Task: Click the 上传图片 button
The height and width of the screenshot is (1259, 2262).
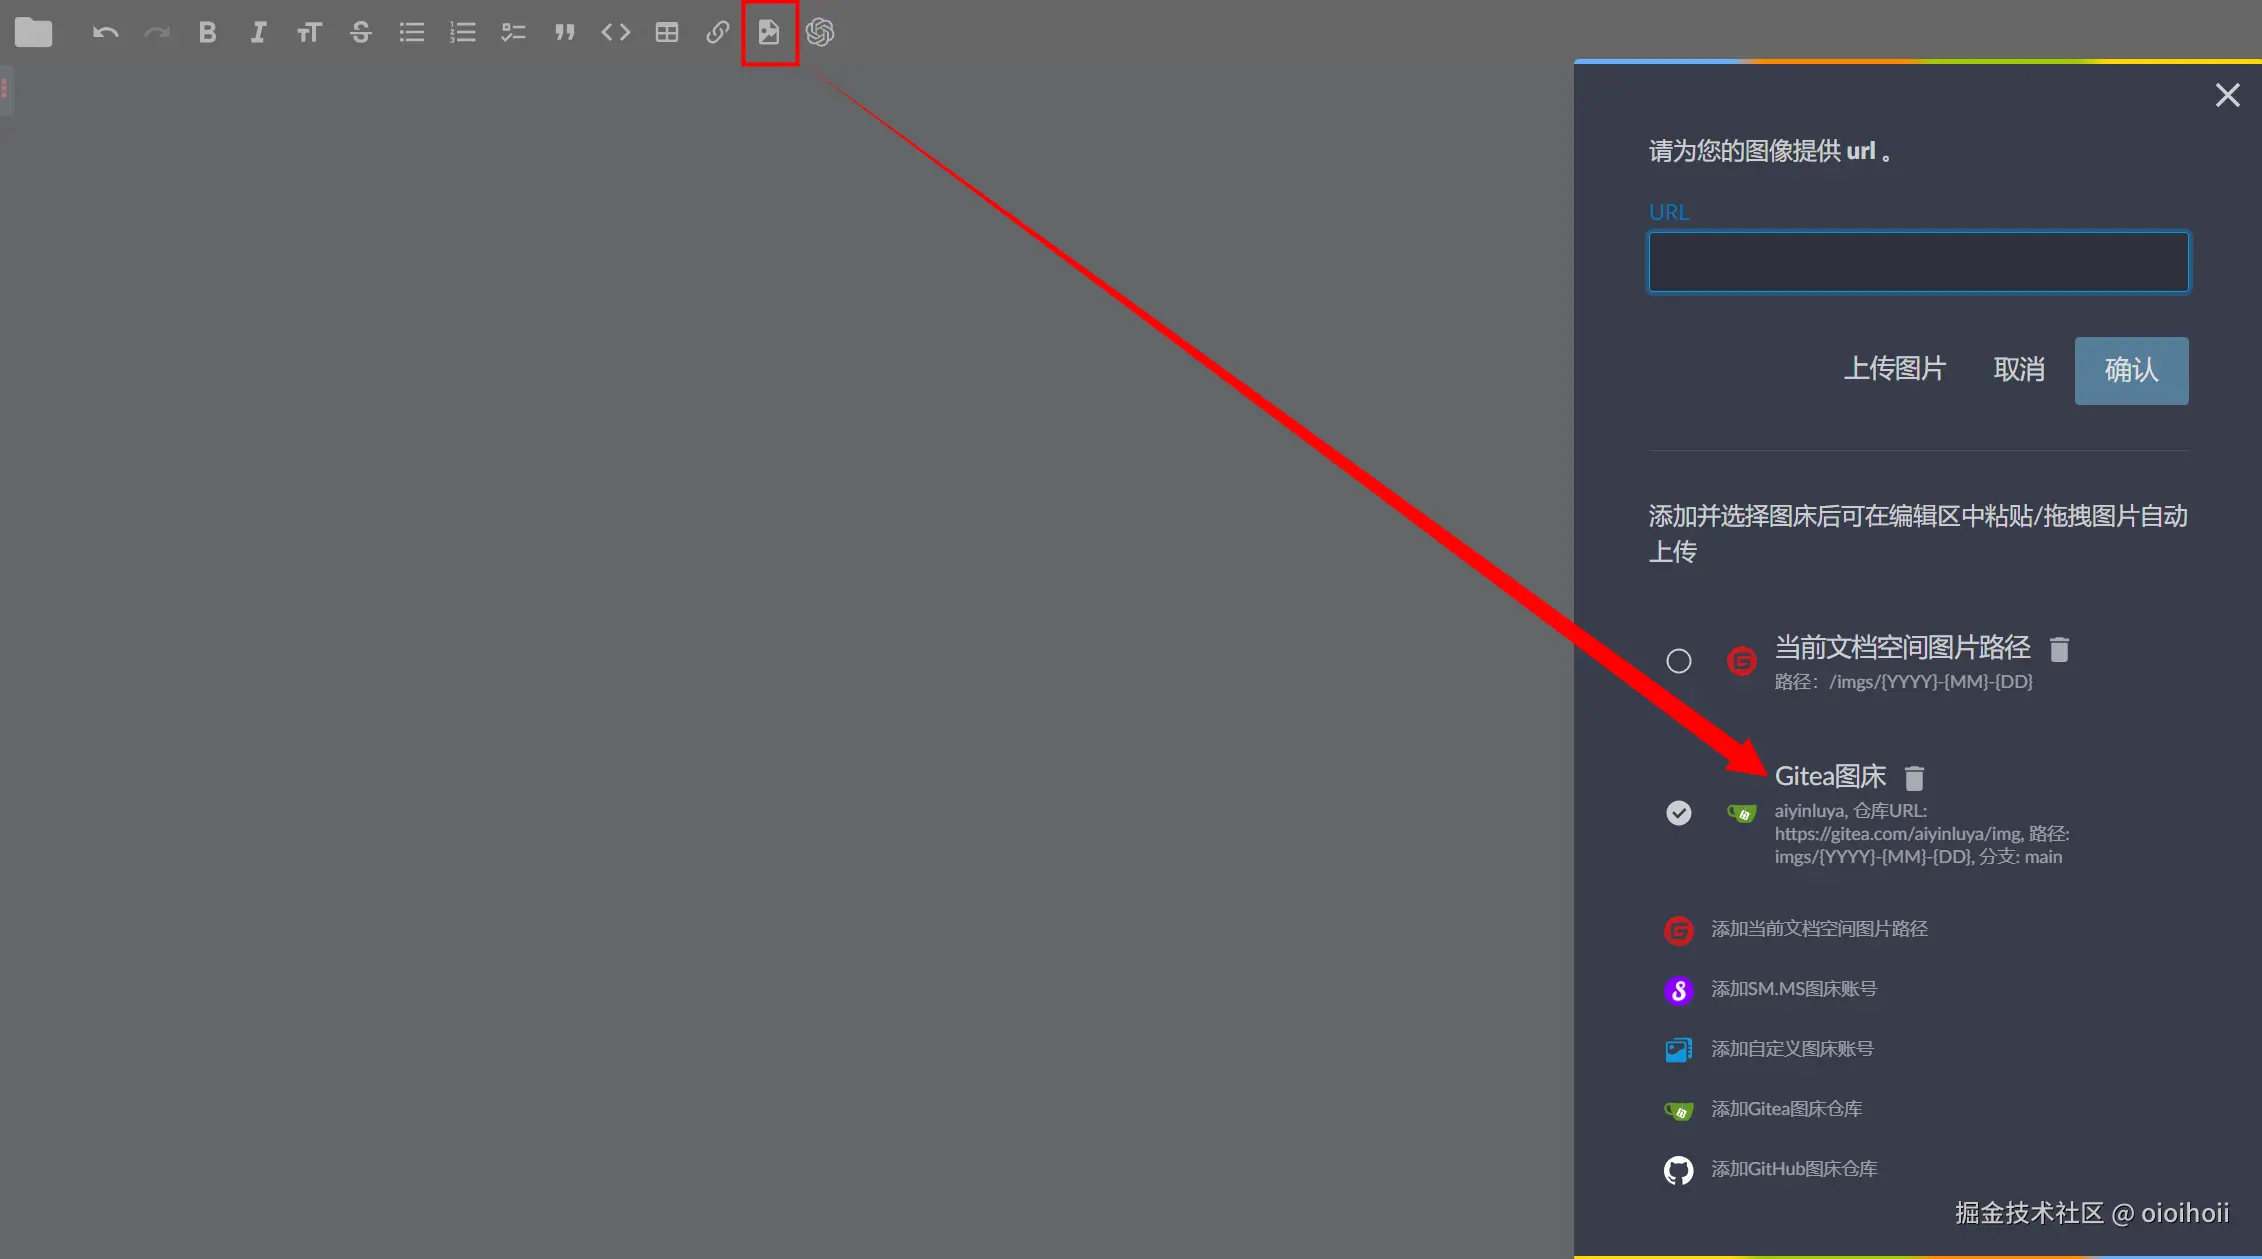Action: pyautogui.click(x=1894, y=370)
